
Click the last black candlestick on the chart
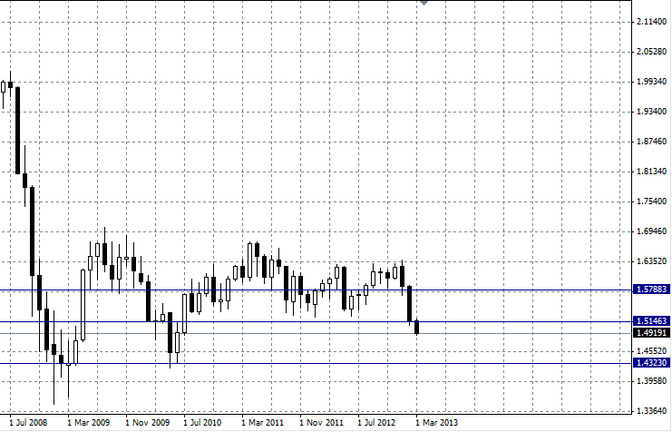coord(417,327)
